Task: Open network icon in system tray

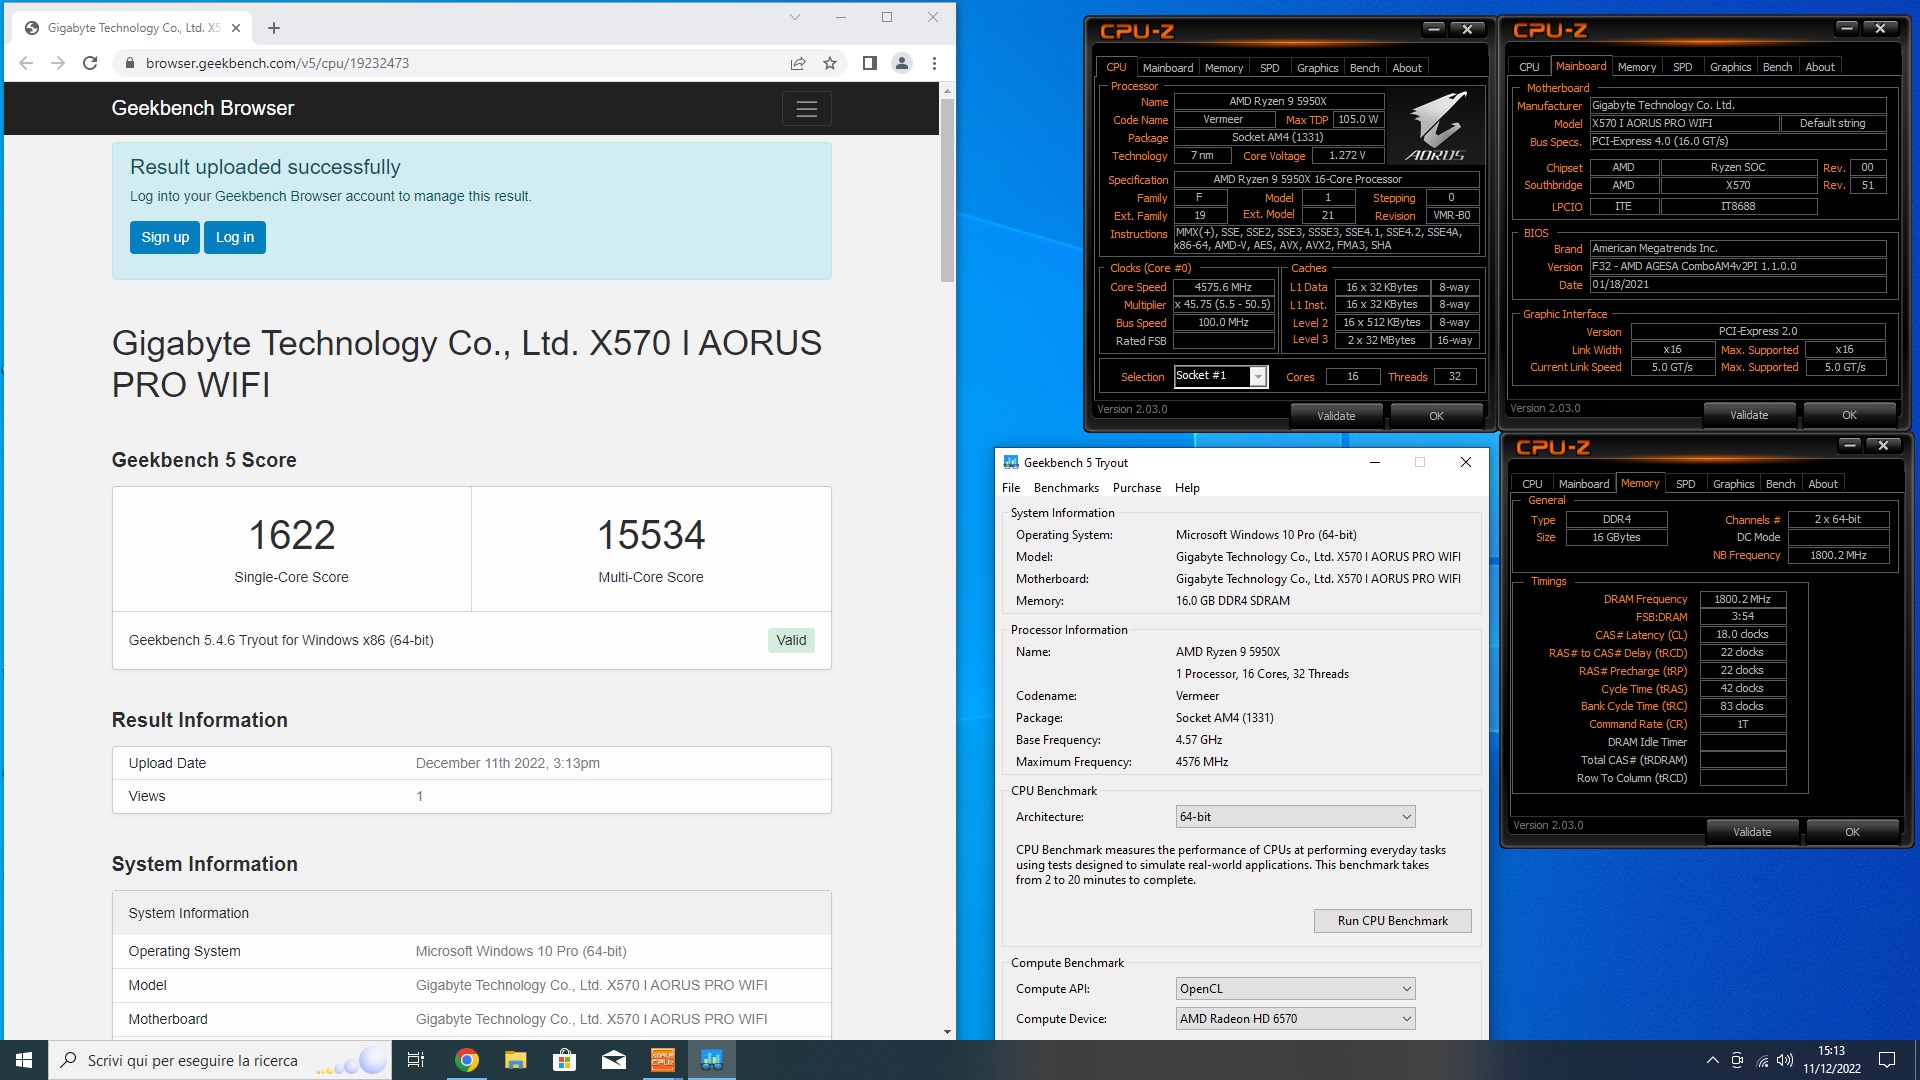Action: (1762, 1060)
